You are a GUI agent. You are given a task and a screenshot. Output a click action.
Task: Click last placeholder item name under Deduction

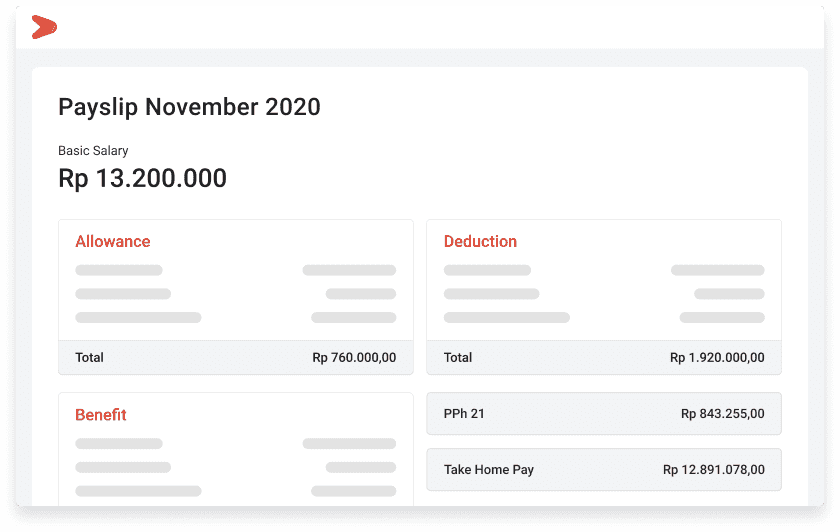(x=506, y=318)
